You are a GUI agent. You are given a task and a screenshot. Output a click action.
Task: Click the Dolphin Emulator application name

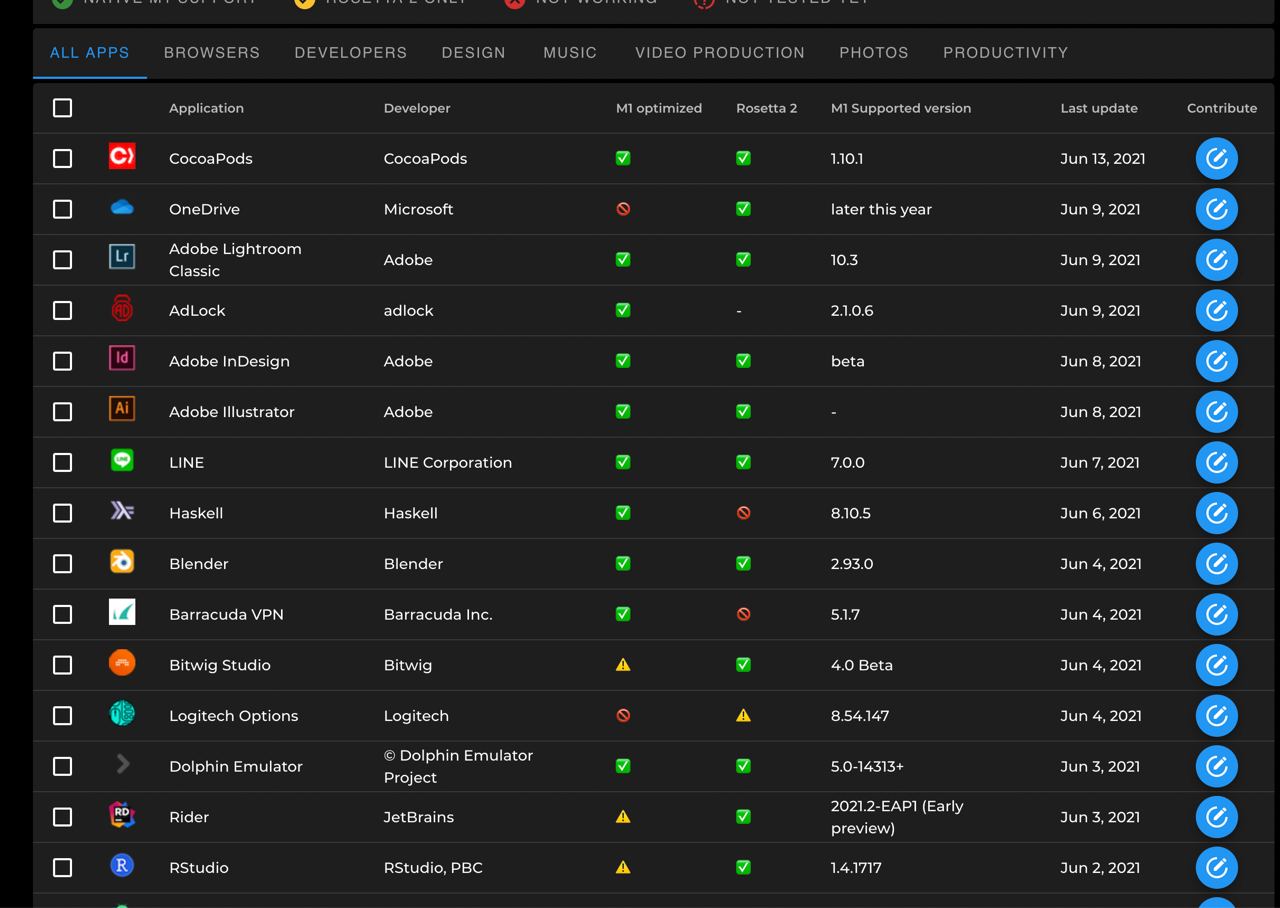(x=236, y=766)
